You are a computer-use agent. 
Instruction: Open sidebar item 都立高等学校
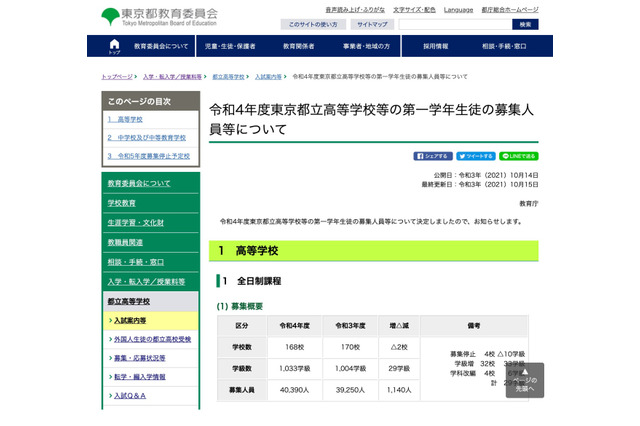point(129,301)
